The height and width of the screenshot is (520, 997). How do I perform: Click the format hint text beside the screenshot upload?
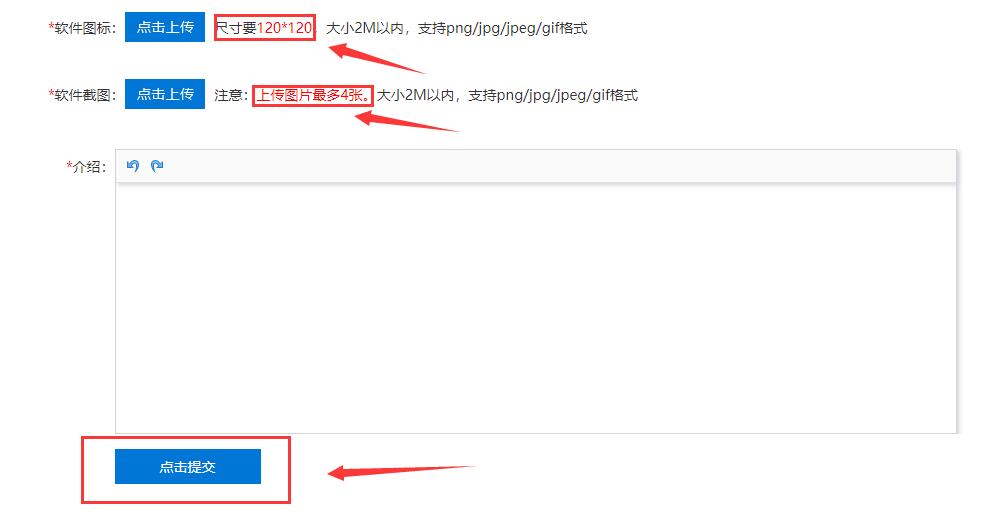[x=507, y=95]
